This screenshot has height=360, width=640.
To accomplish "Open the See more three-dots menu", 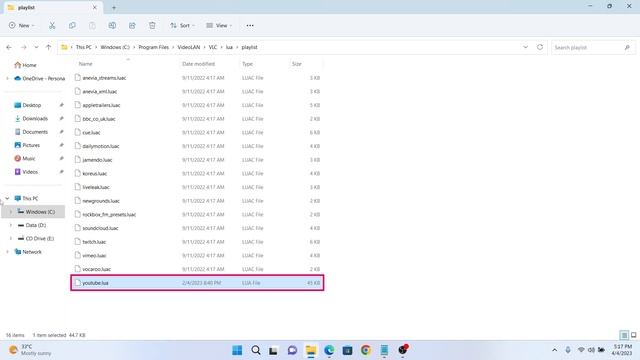I will click(250, 25).
